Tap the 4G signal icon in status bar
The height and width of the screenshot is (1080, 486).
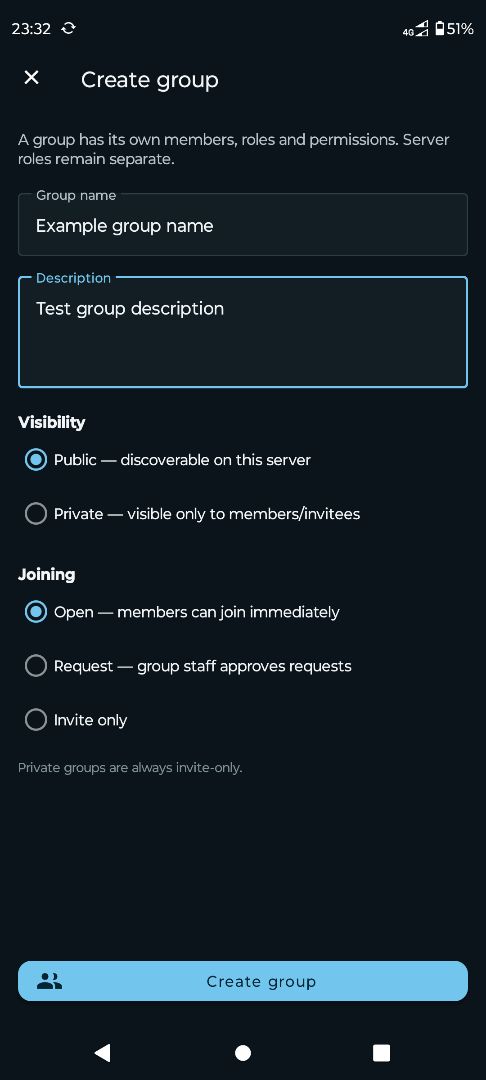[x=416, y=29]
